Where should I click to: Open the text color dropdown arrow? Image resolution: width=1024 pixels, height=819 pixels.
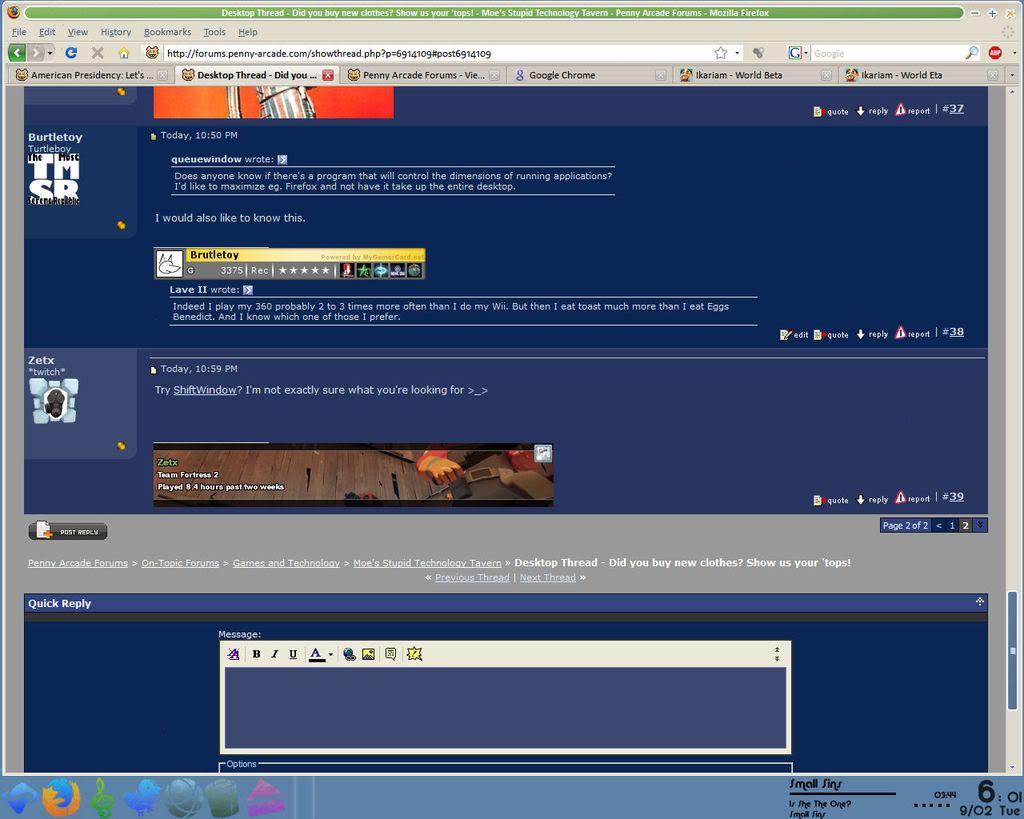pyautogui.click(x=330, y=655)
